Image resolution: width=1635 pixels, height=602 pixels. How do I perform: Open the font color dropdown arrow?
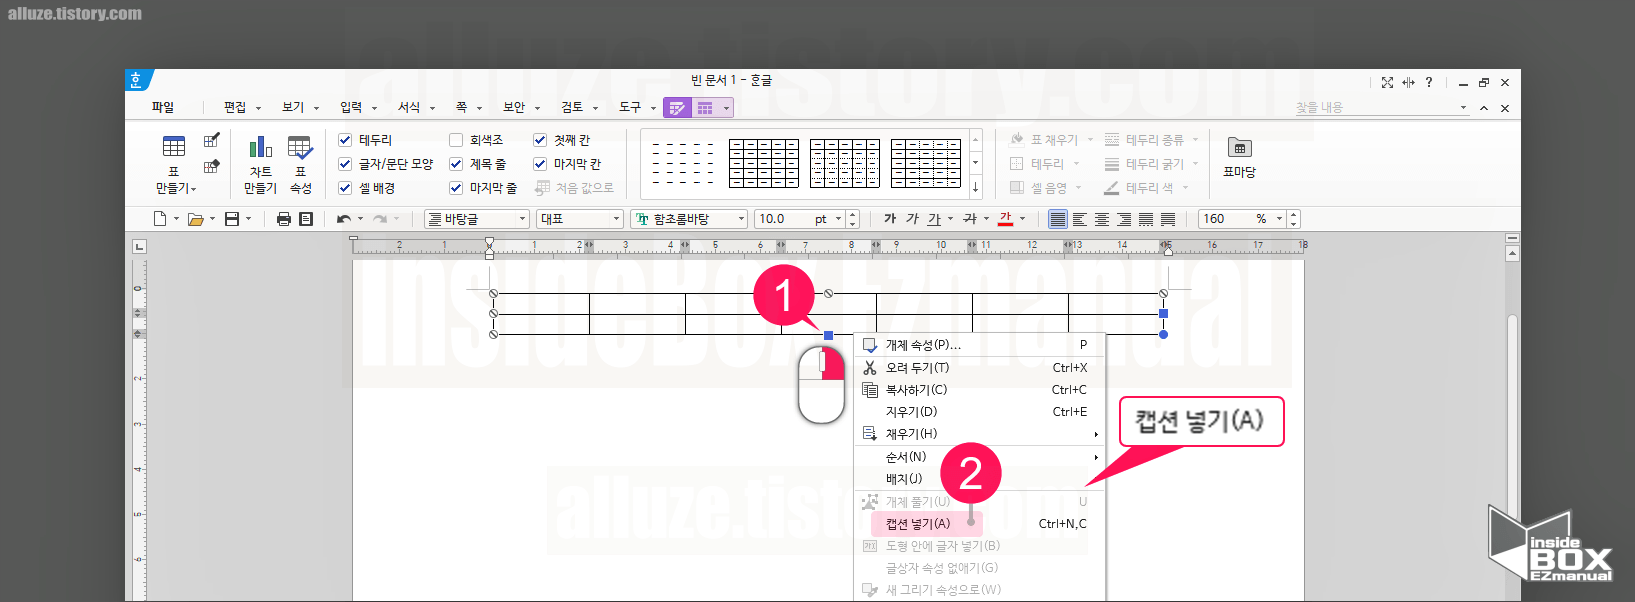1022,219
